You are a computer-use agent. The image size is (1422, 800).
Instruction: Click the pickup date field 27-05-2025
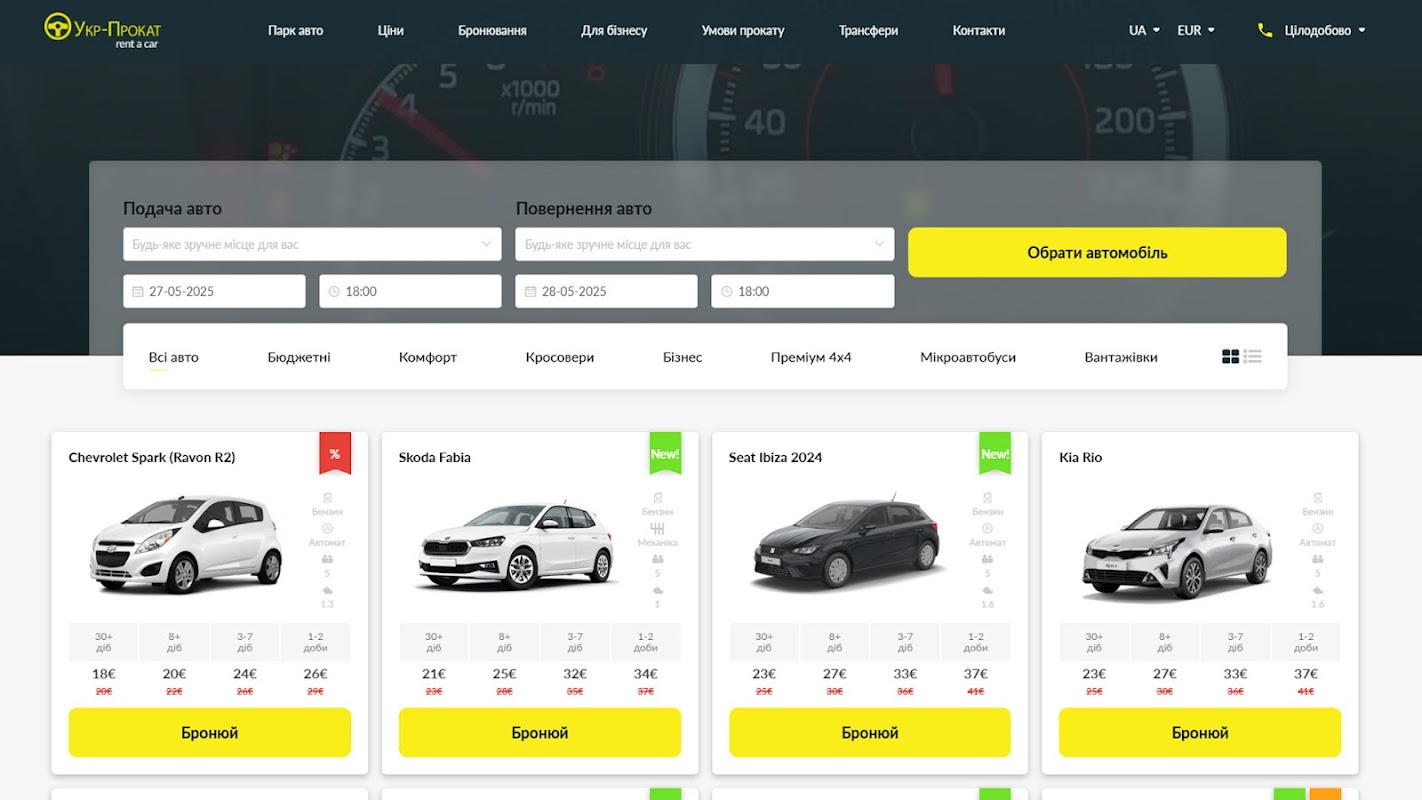click(214, 292)
